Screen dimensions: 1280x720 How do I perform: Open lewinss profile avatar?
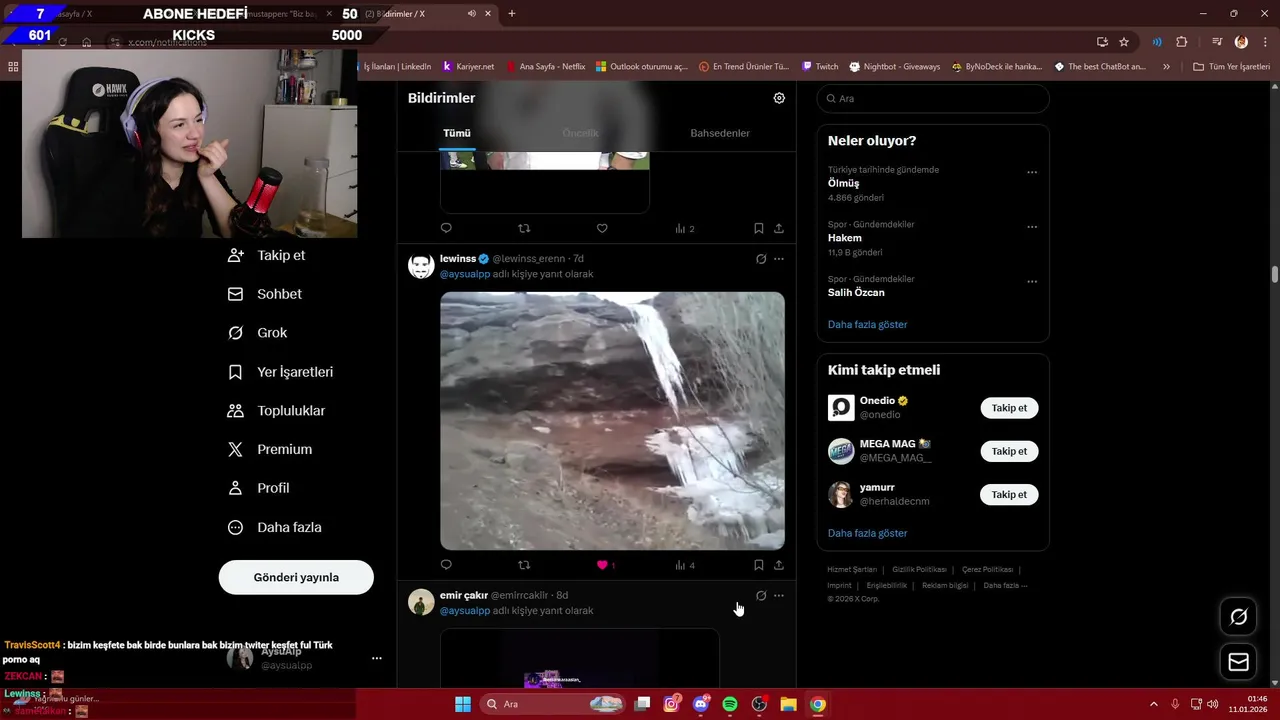pyautogui.click(x=421, y=266)
